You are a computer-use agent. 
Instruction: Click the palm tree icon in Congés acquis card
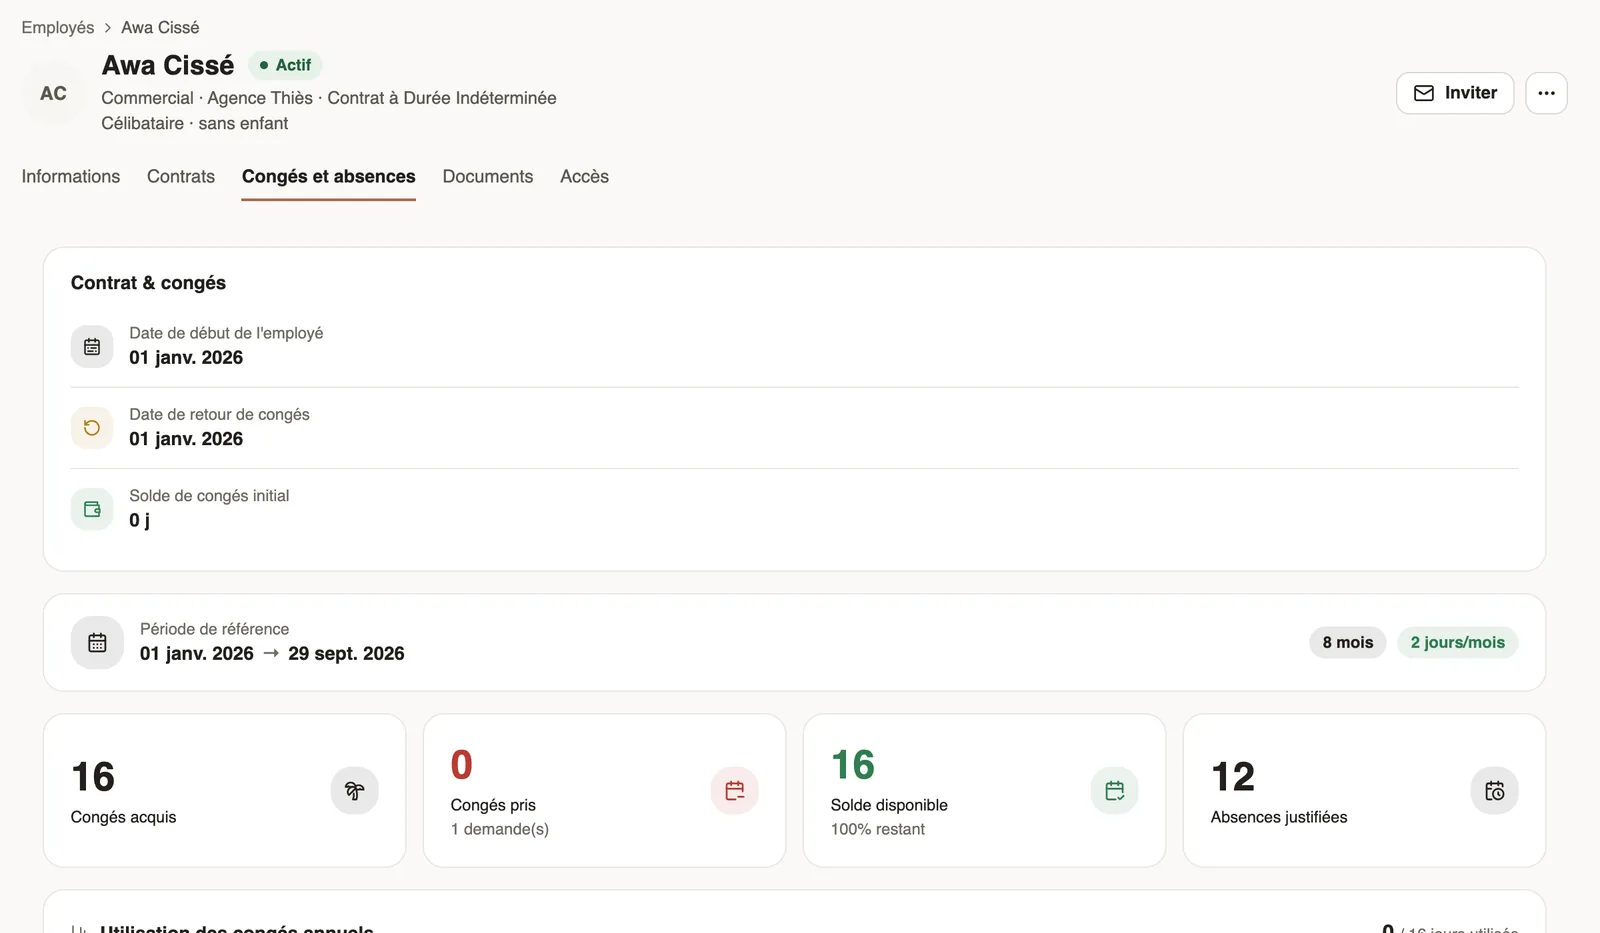tap(354, 791)
